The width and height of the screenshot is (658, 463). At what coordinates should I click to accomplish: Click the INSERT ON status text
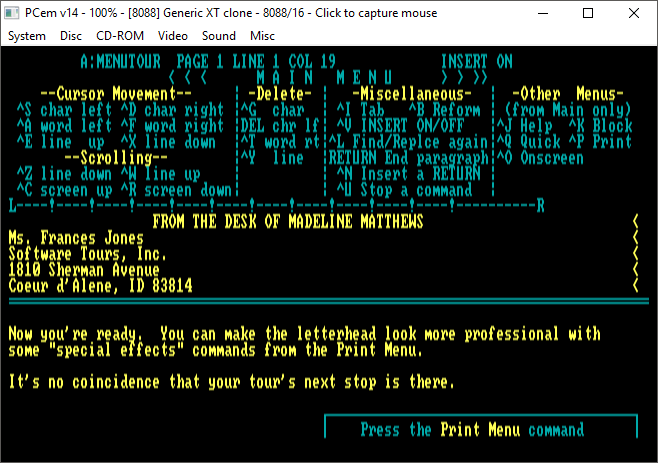point(476,62)
